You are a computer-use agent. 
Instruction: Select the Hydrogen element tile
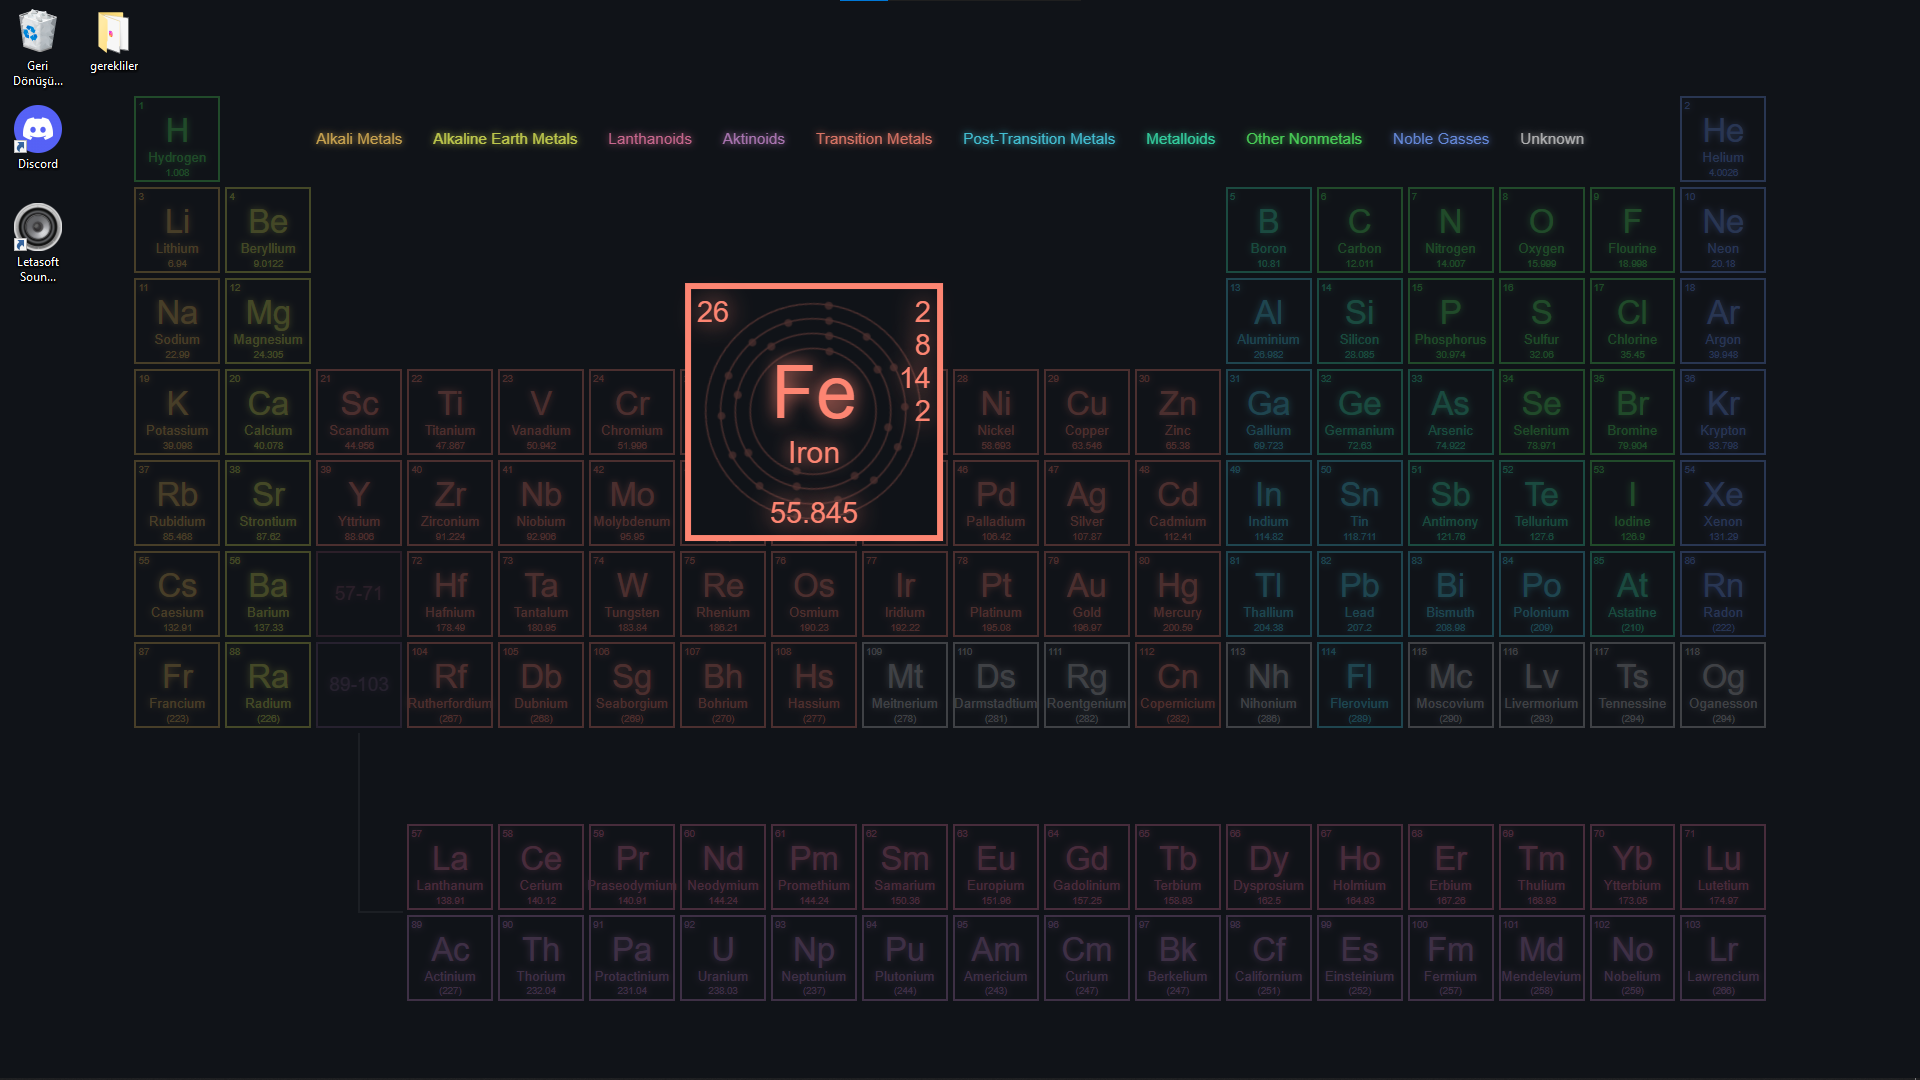177,139
